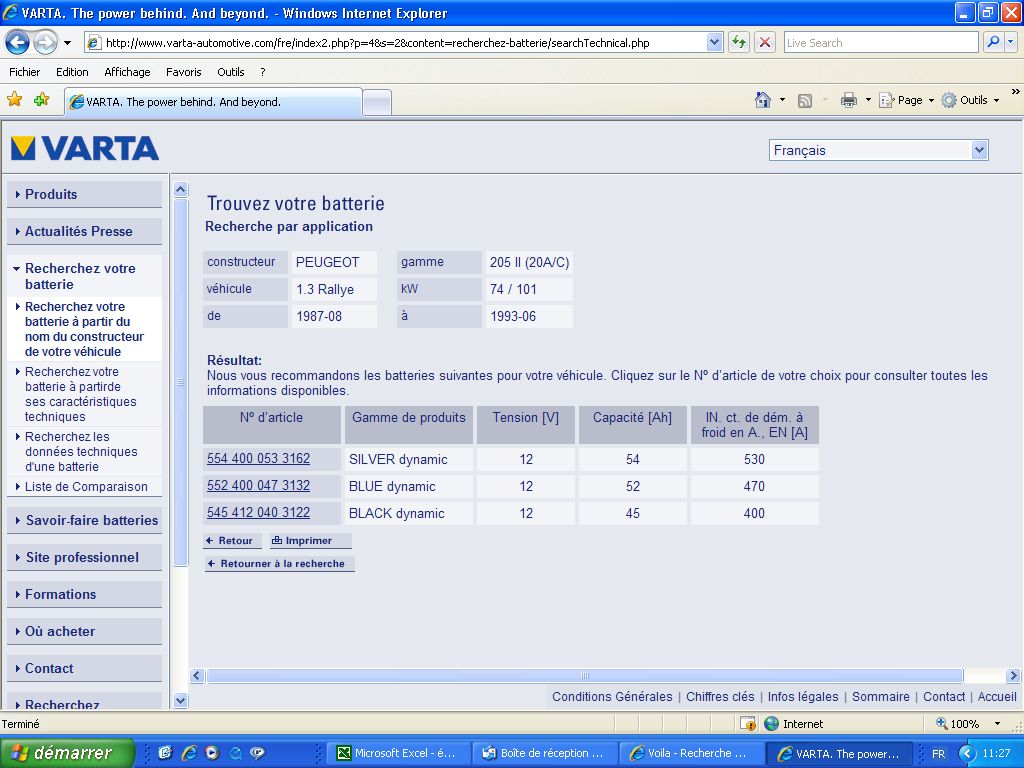Click the IE Back navigation arrow
The width and height of the screenshot is (1024, 768).
pos(18,42)
